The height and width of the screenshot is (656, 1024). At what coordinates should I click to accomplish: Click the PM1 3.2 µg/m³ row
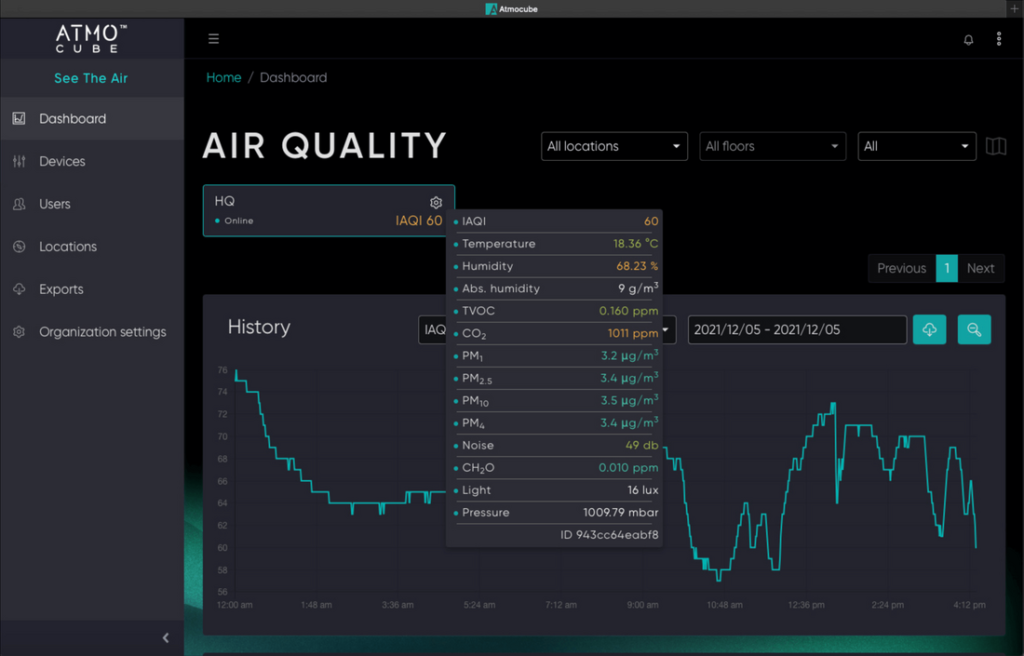click(x=556, y=356)
